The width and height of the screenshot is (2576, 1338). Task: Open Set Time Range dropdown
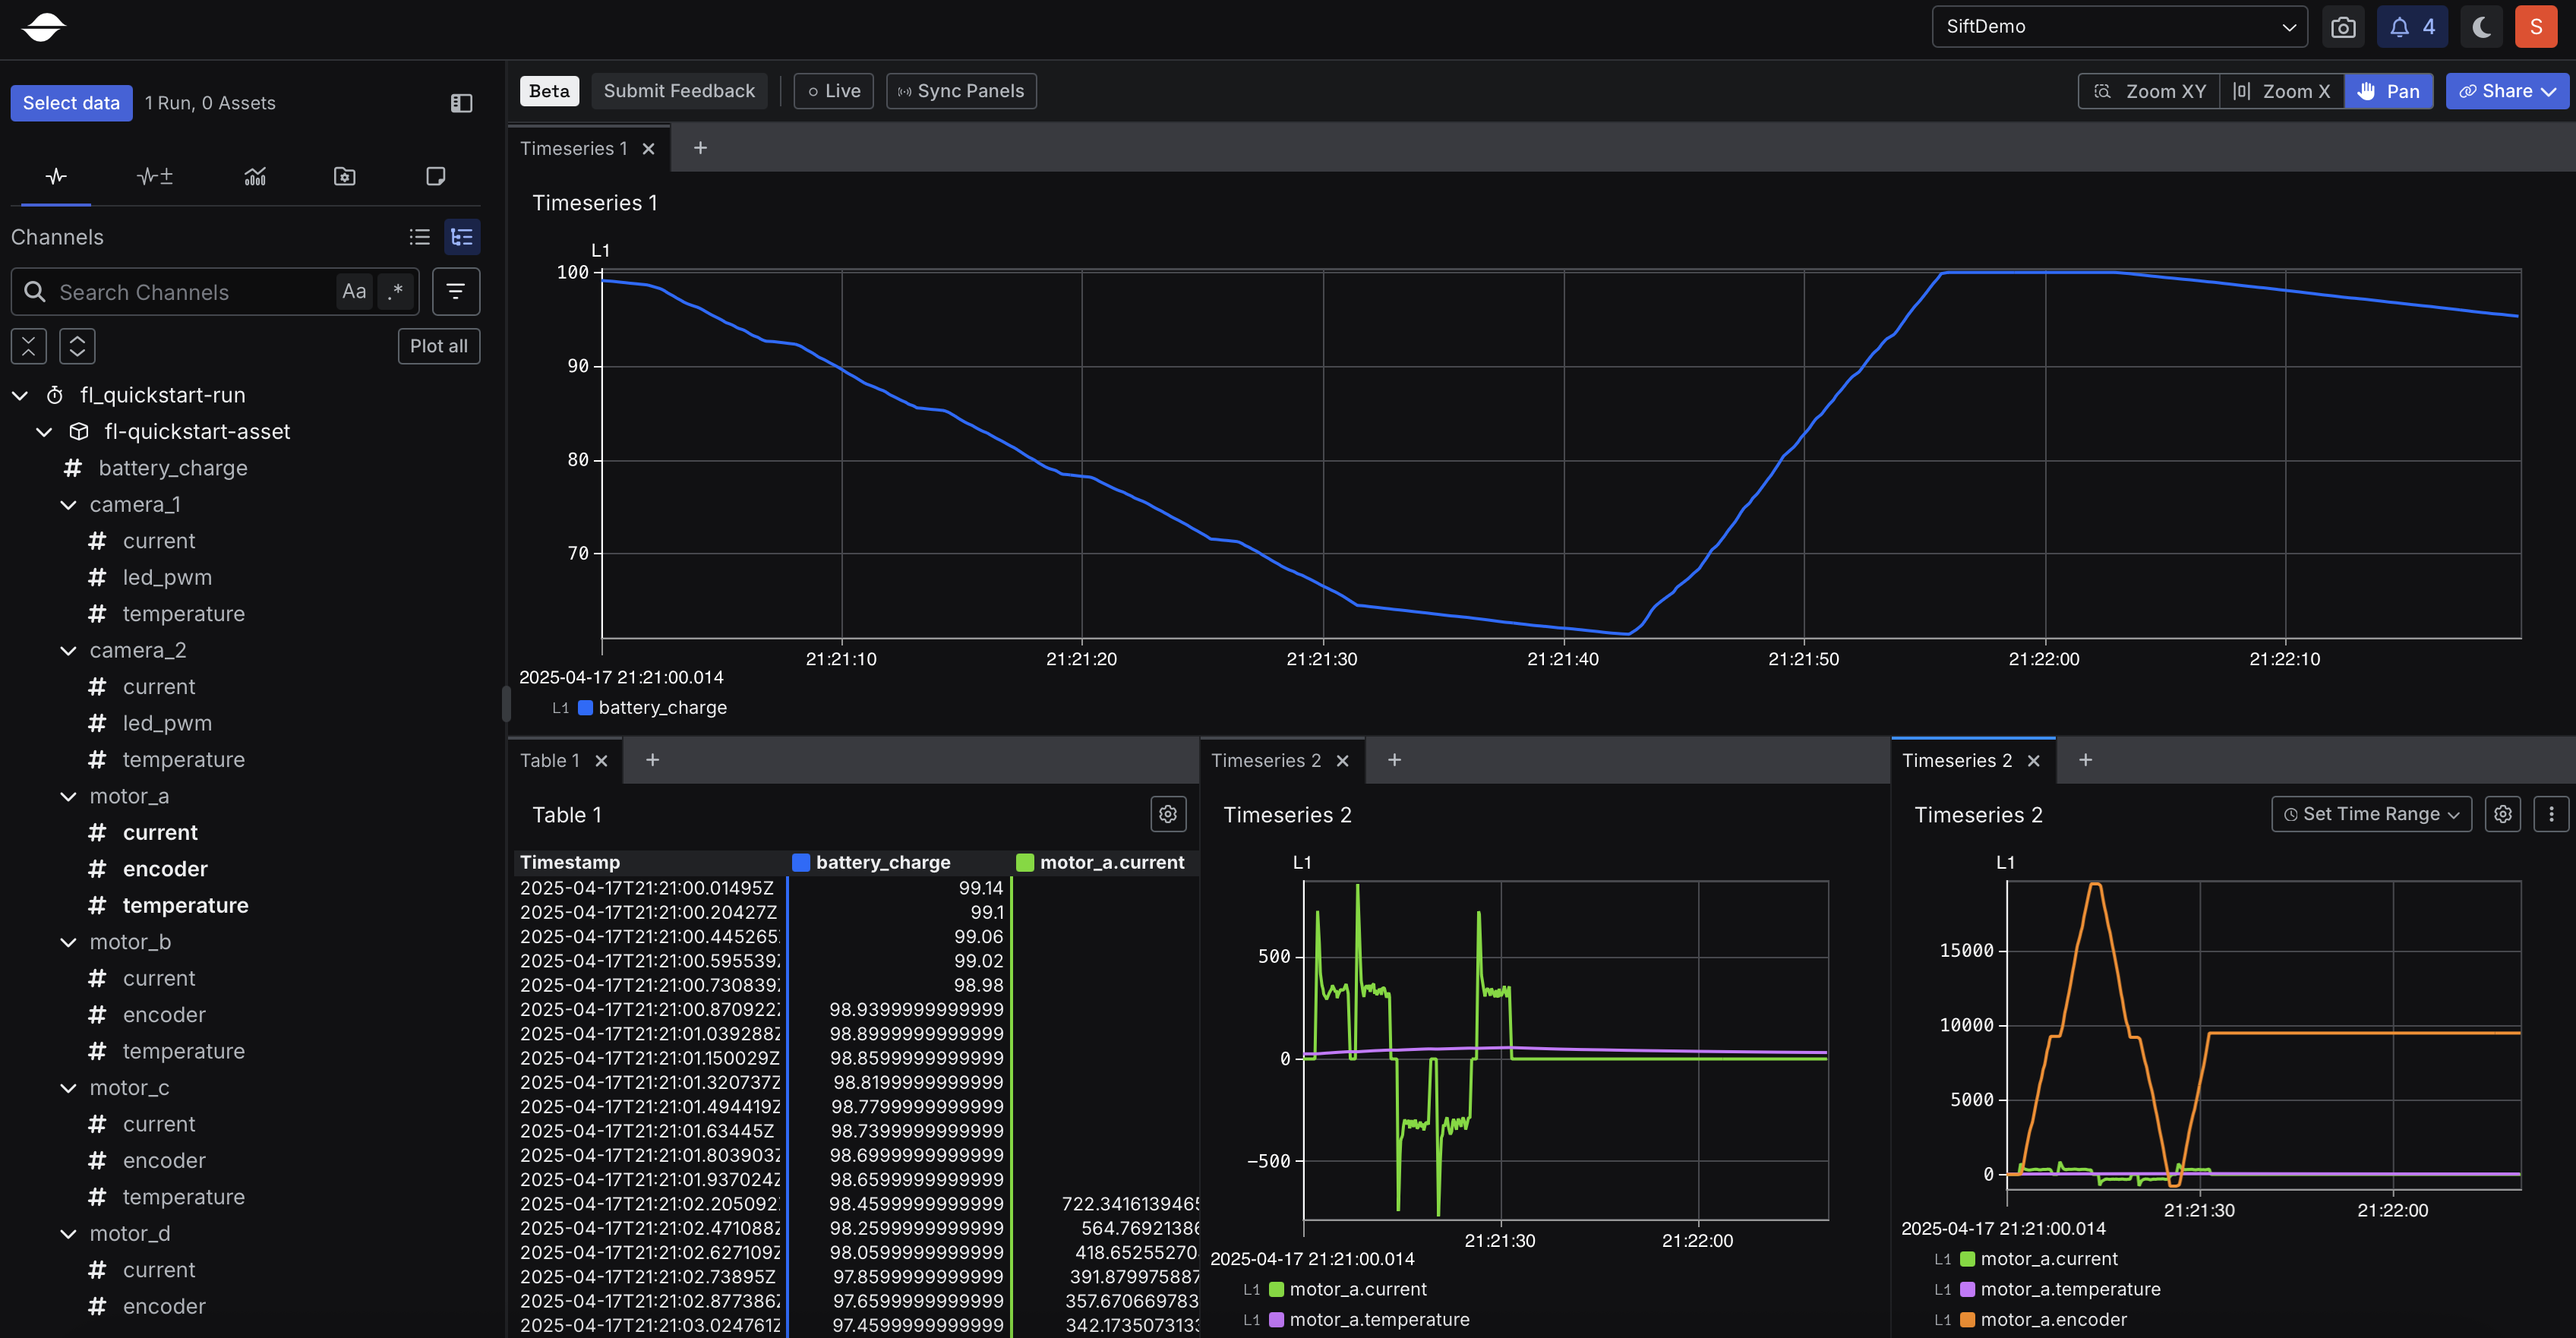(x=2370, y=814)
